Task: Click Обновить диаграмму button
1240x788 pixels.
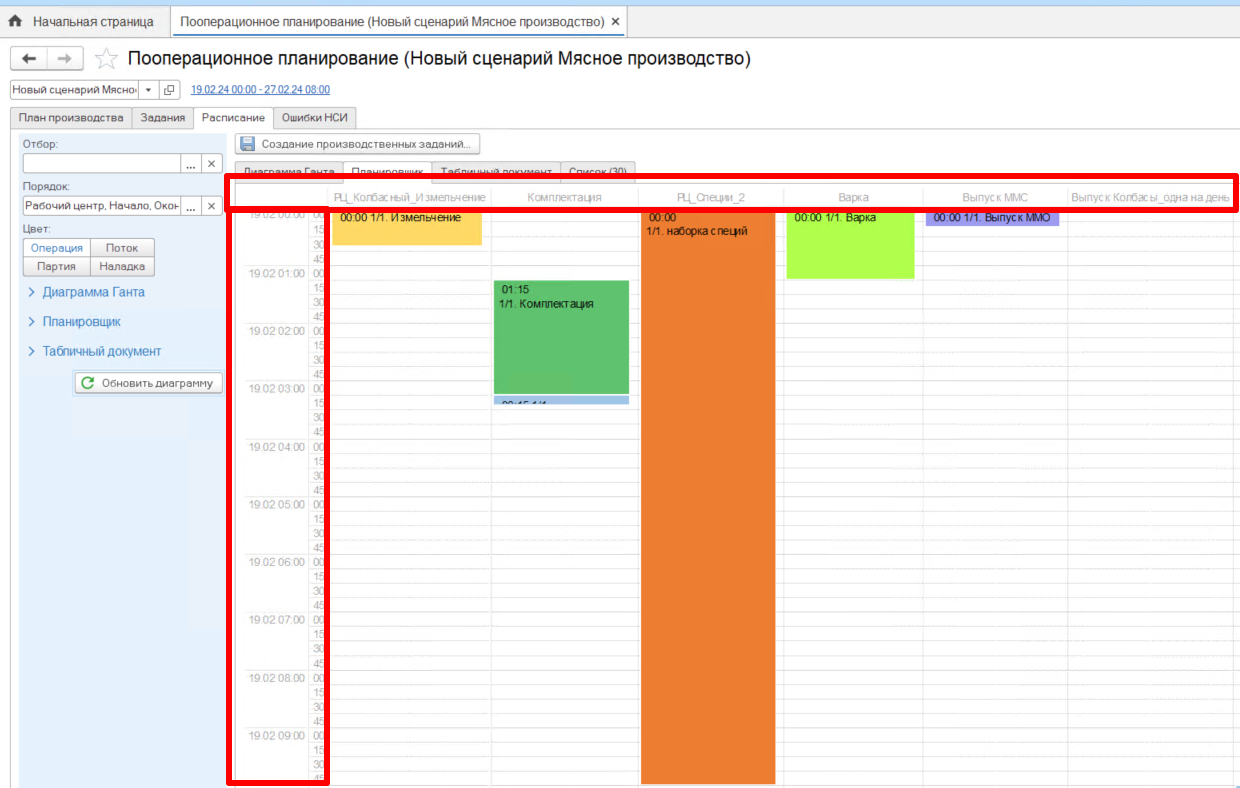Action: [x=149, y=383]
